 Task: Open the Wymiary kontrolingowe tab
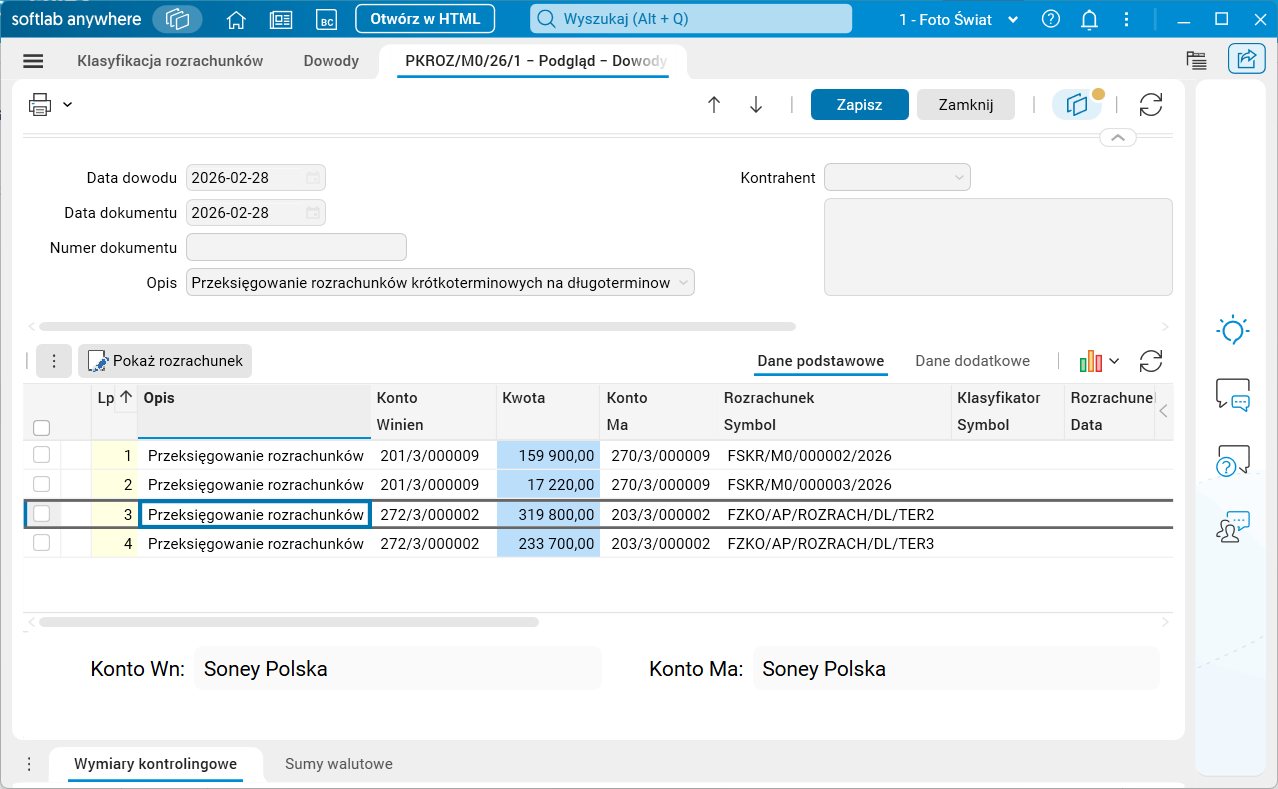pos(155,764)
